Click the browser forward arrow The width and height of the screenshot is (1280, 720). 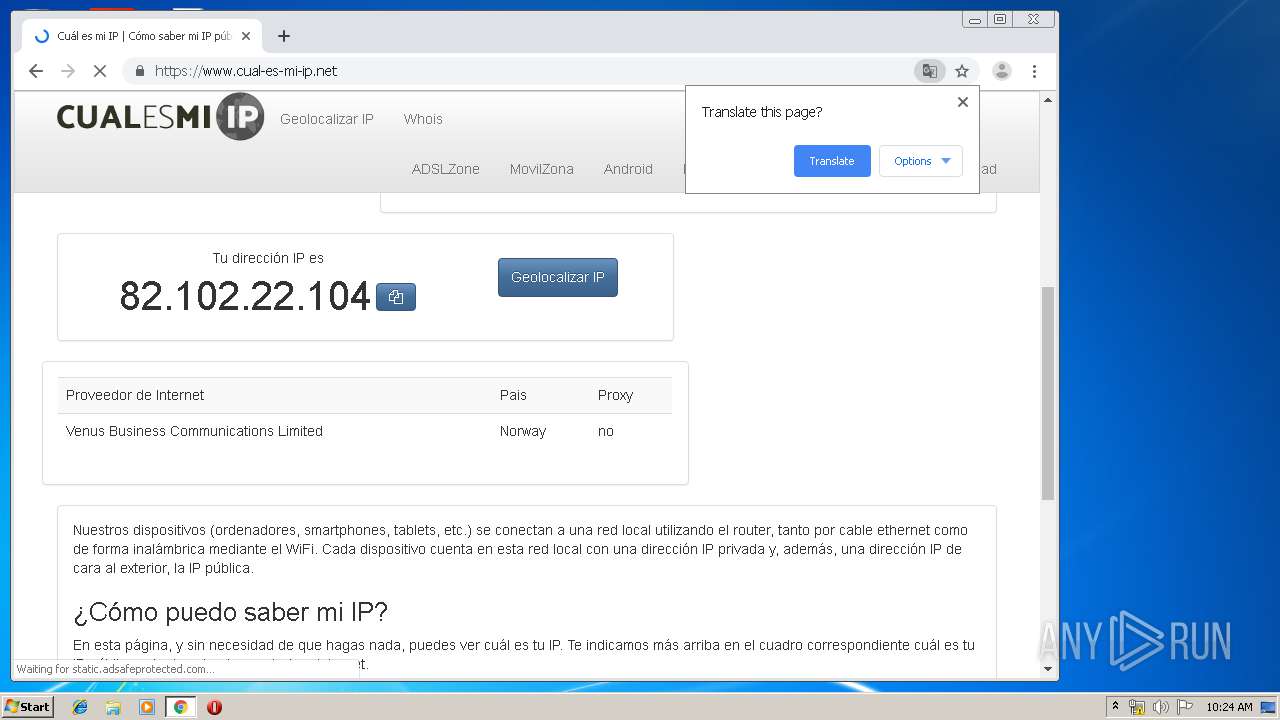(68, 71)
